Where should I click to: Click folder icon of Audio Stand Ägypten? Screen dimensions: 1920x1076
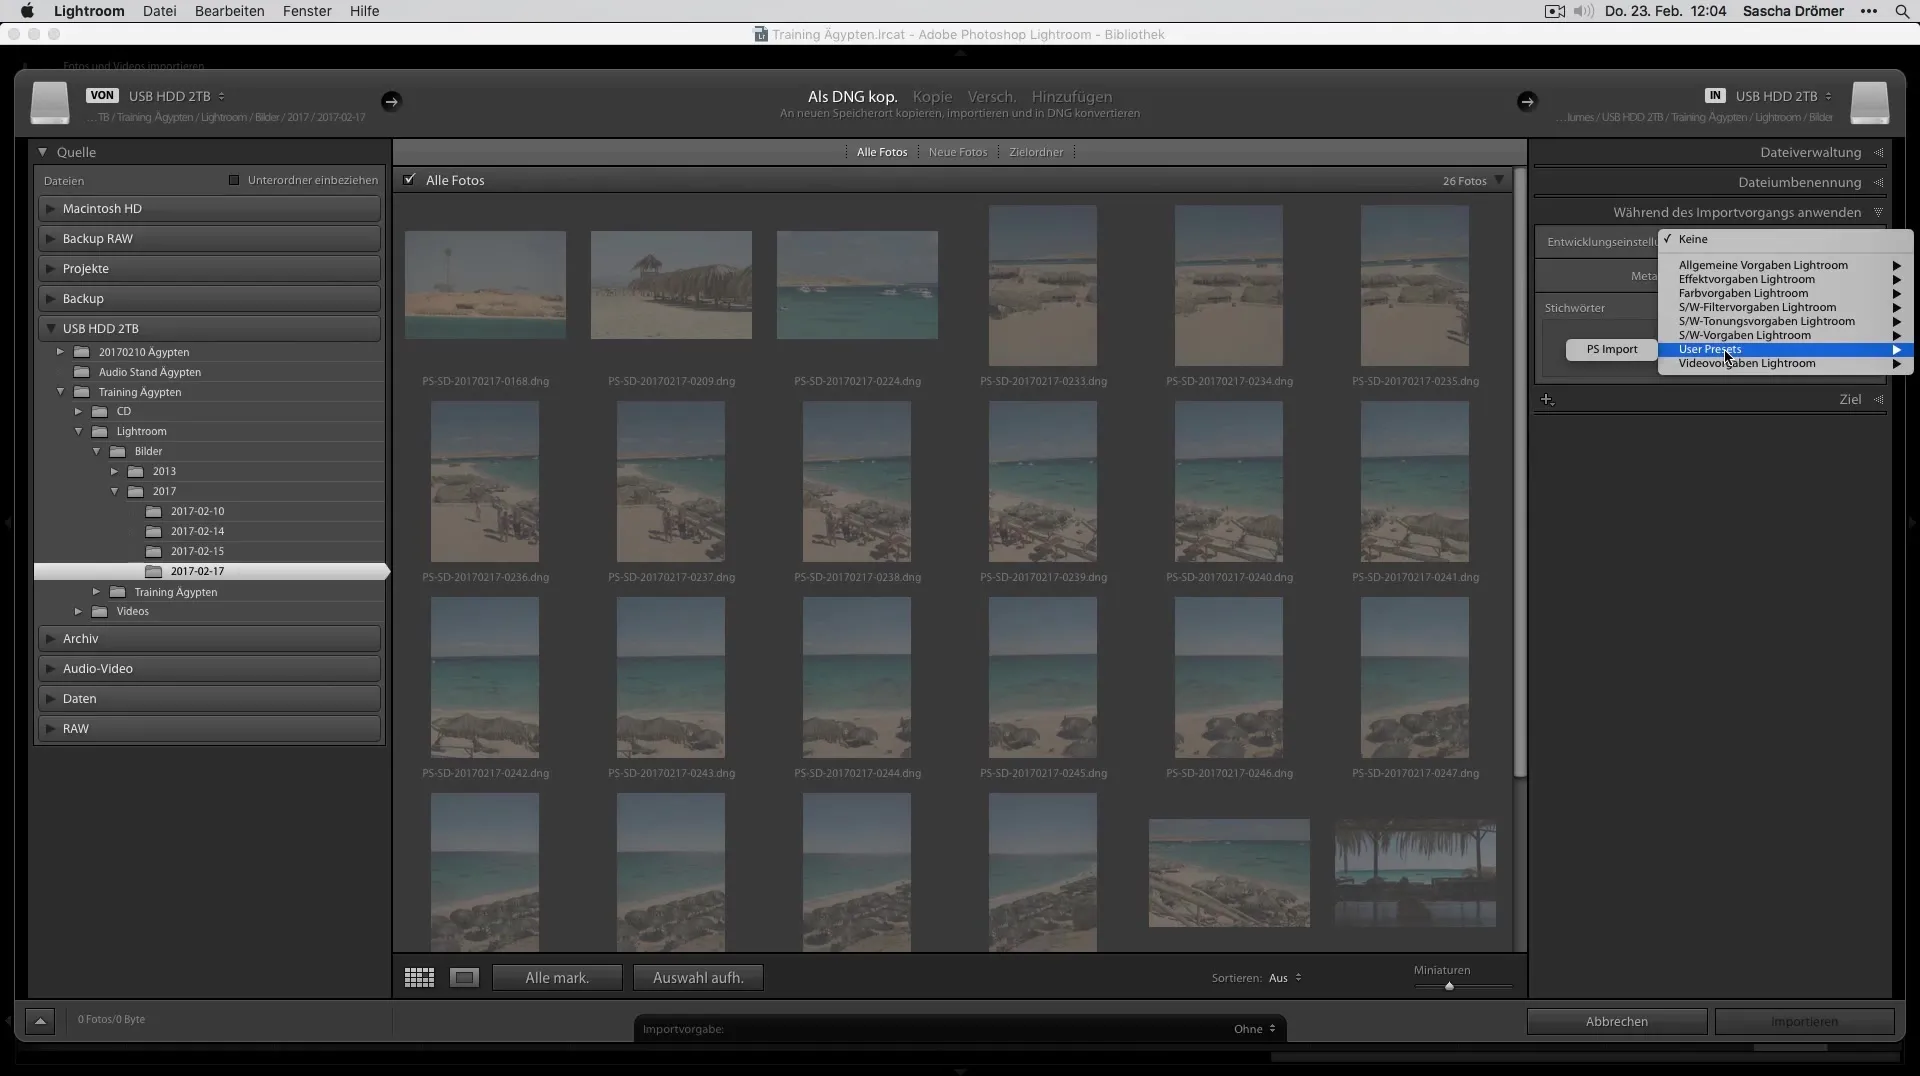tap(81, 372)
